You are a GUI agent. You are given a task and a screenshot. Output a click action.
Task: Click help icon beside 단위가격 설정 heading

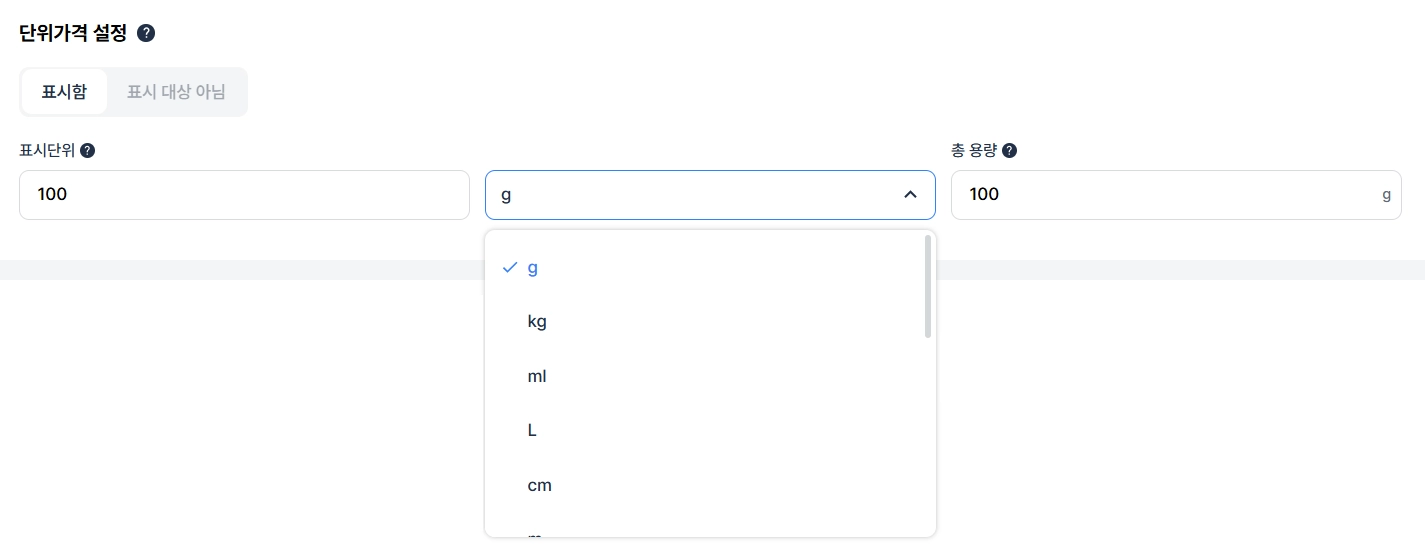click(x=146, y=33)
